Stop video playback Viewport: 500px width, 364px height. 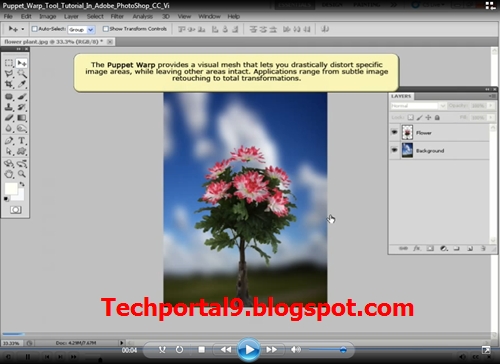(x=201, y=349)
